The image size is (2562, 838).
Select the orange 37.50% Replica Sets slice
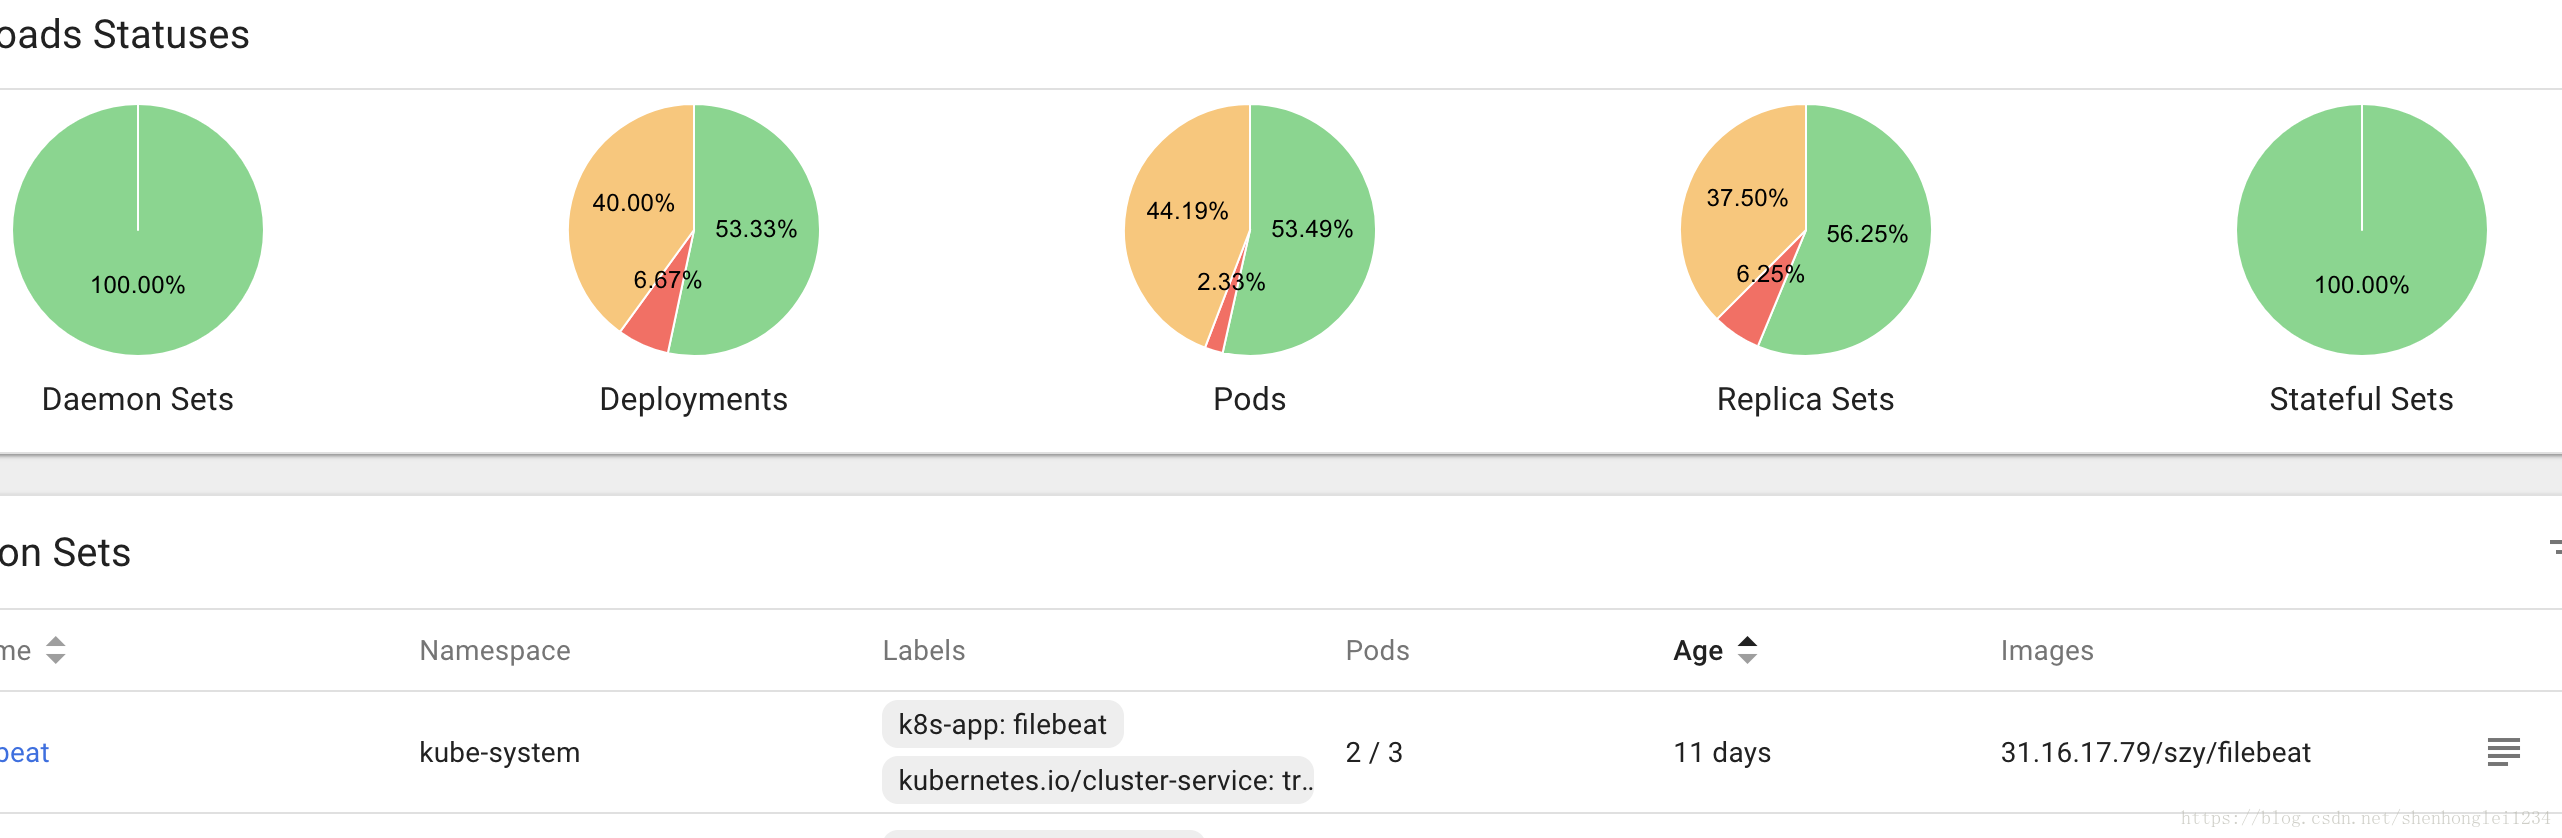pos(1740,230)
